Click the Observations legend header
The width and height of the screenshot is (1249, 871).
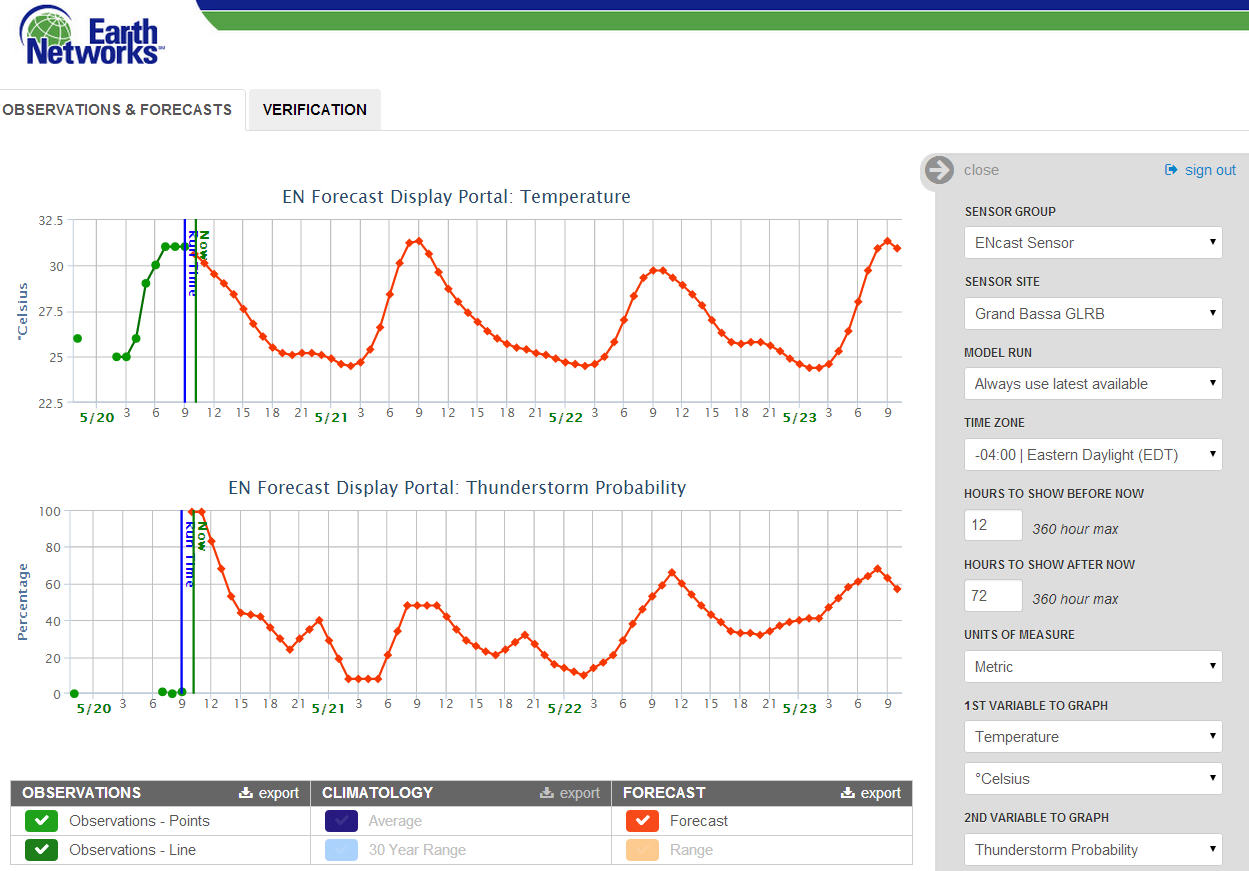point(82,793)
